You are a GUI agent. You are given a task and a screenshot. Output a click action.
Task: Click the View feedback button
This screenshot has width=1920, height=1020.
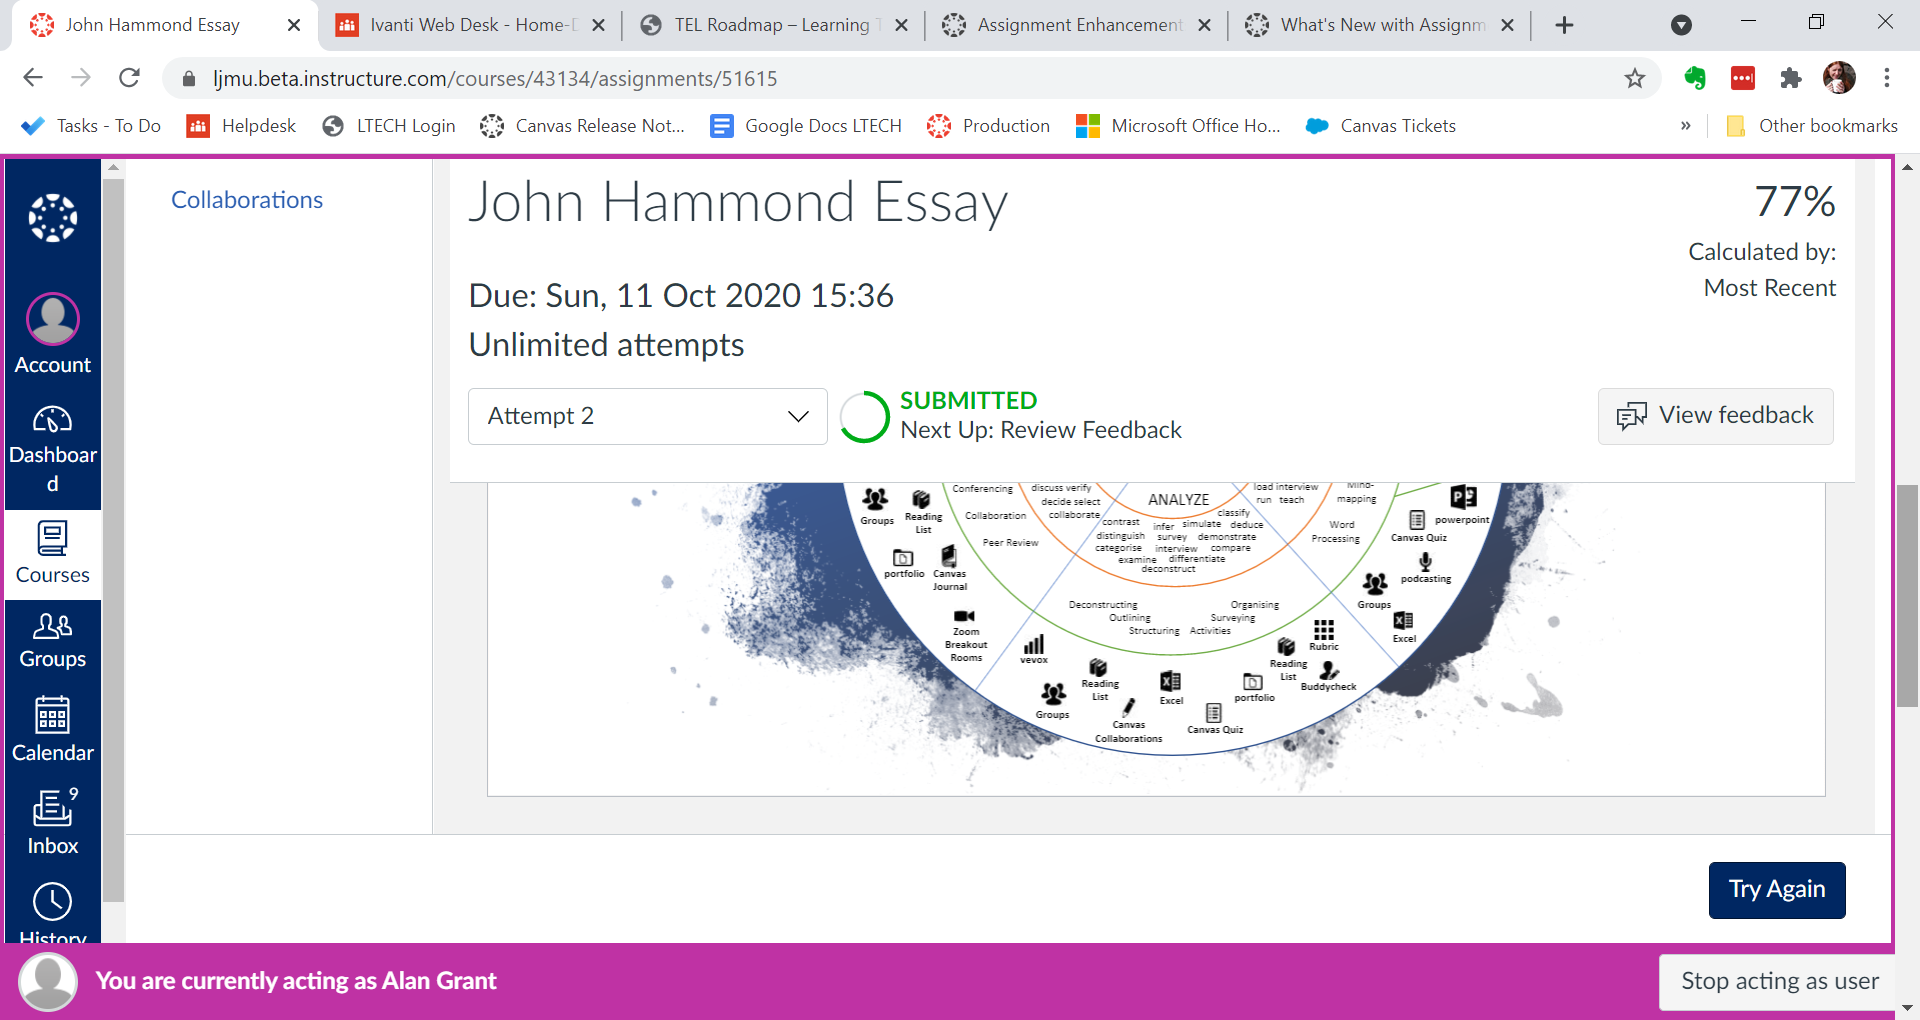point(1716,416)
